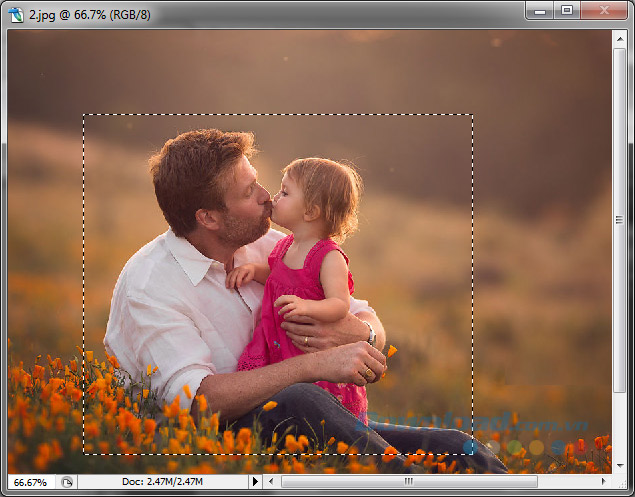Click the horizontal scrollbar left arrow
The height and width of the screenshot is (497, 635).
271,482
